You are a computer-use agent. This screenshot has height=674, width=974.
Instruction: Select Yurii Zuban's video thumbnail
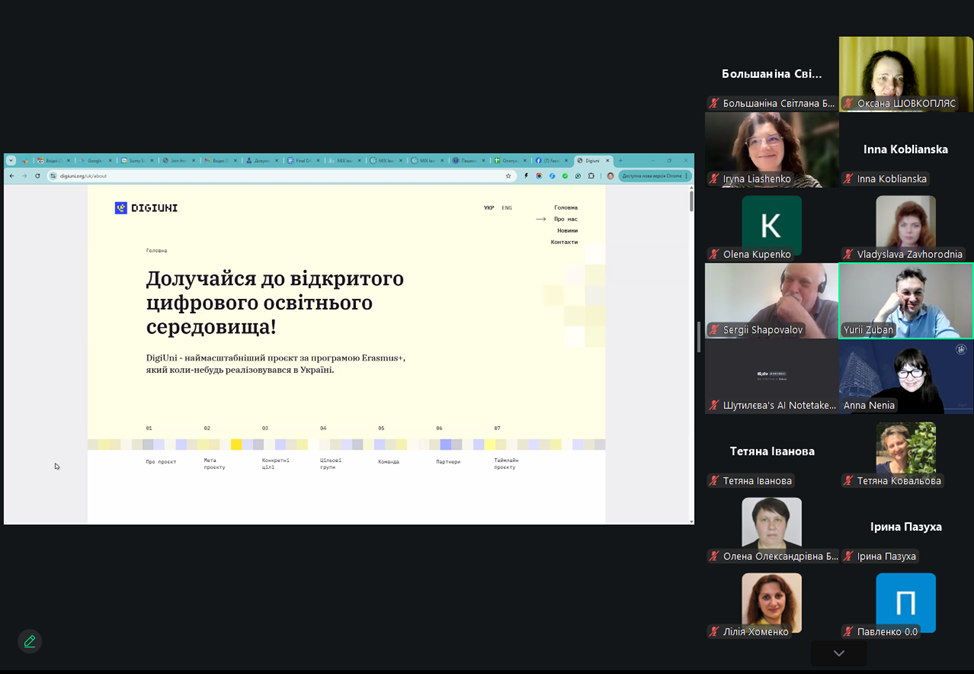tap(905, 300)
